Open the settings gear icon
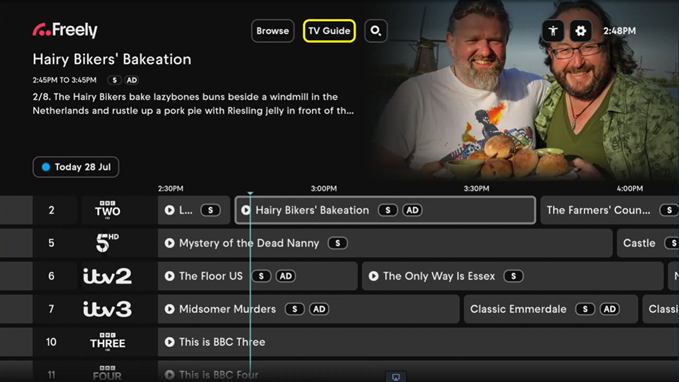Screen dimensions: 679x382 (580, 31)
